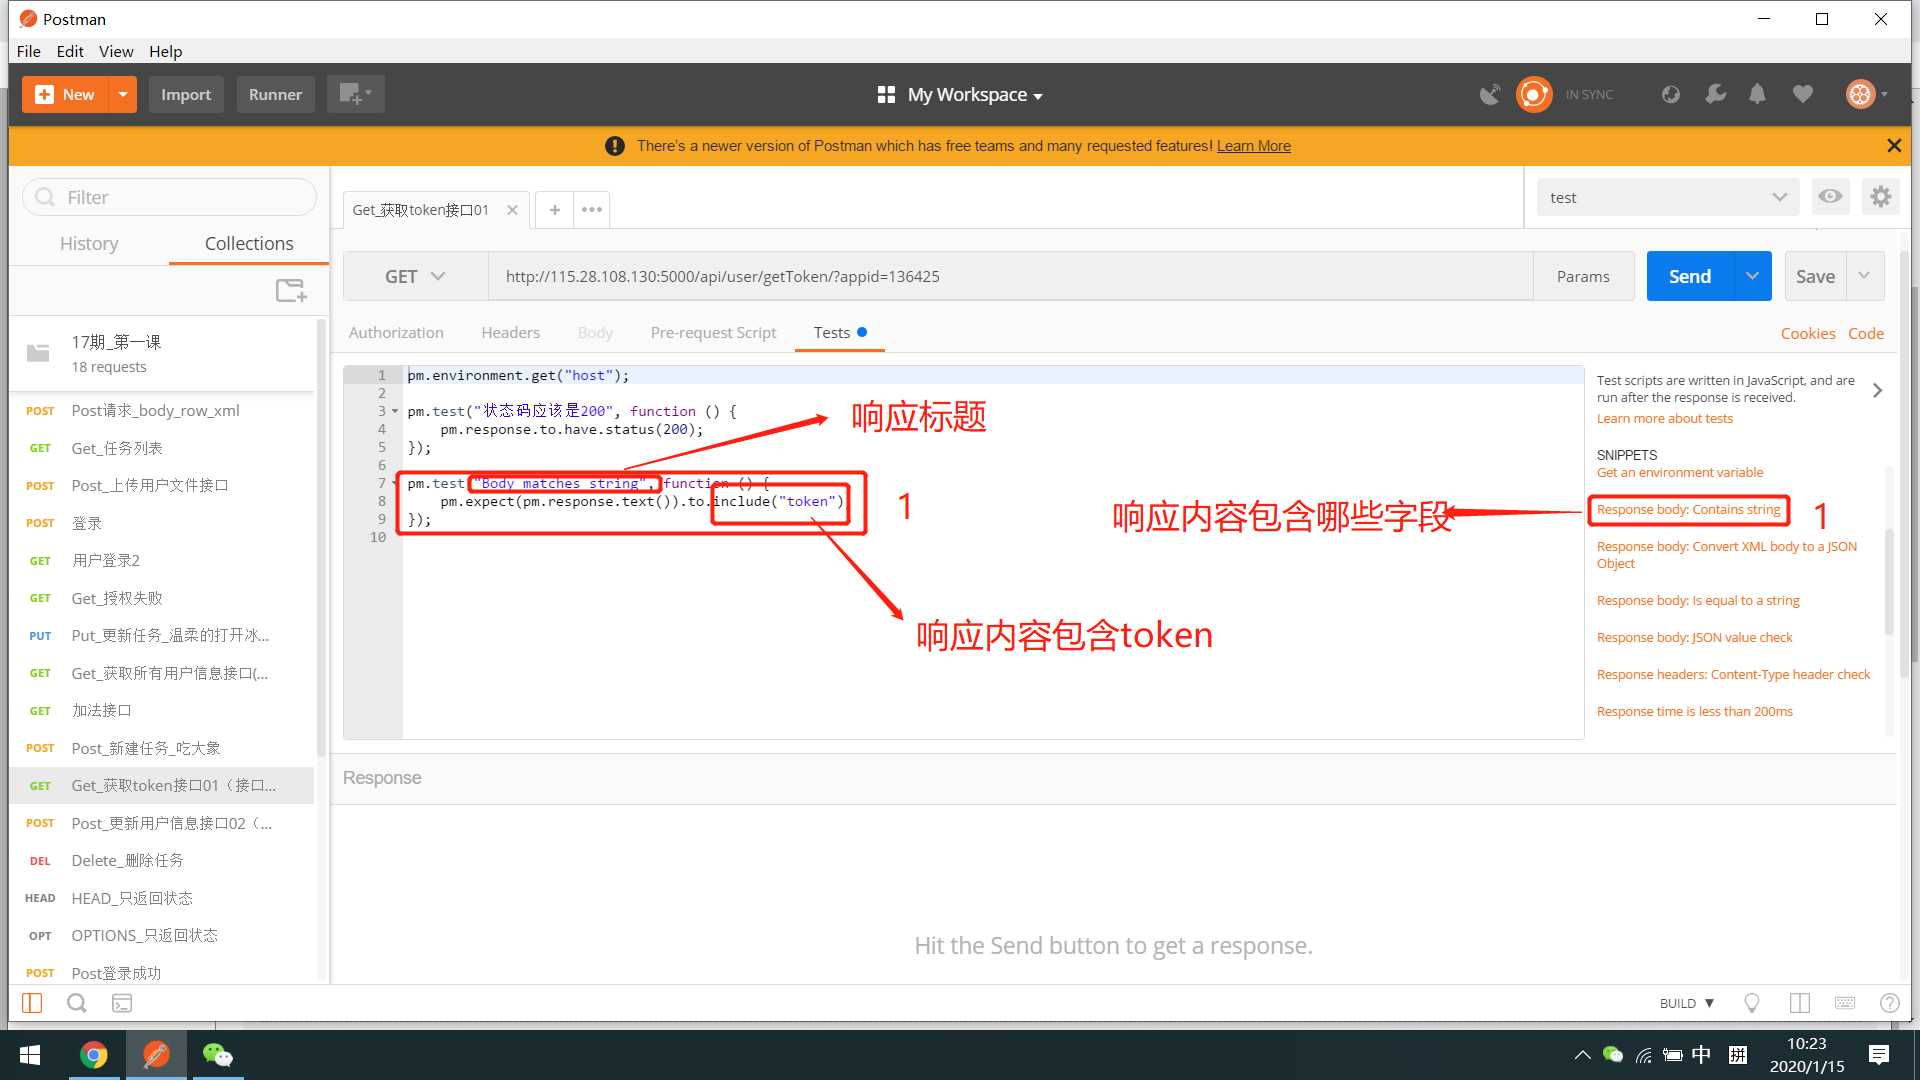Toggle the sidebar icon in status bar

[x=32, y=1003]
